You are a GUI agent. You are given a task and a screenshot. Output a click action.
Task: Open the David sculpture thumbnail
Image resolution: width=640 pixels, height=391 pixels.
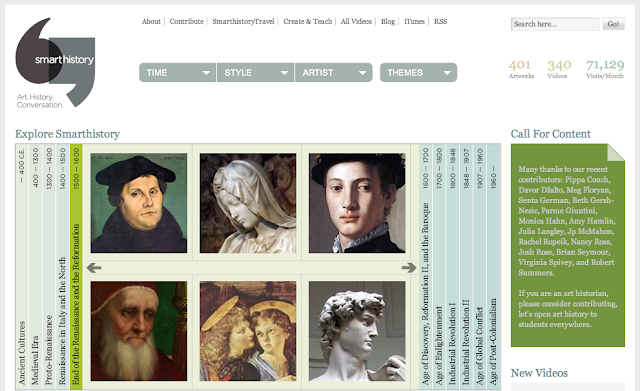(x=357, y=331)
